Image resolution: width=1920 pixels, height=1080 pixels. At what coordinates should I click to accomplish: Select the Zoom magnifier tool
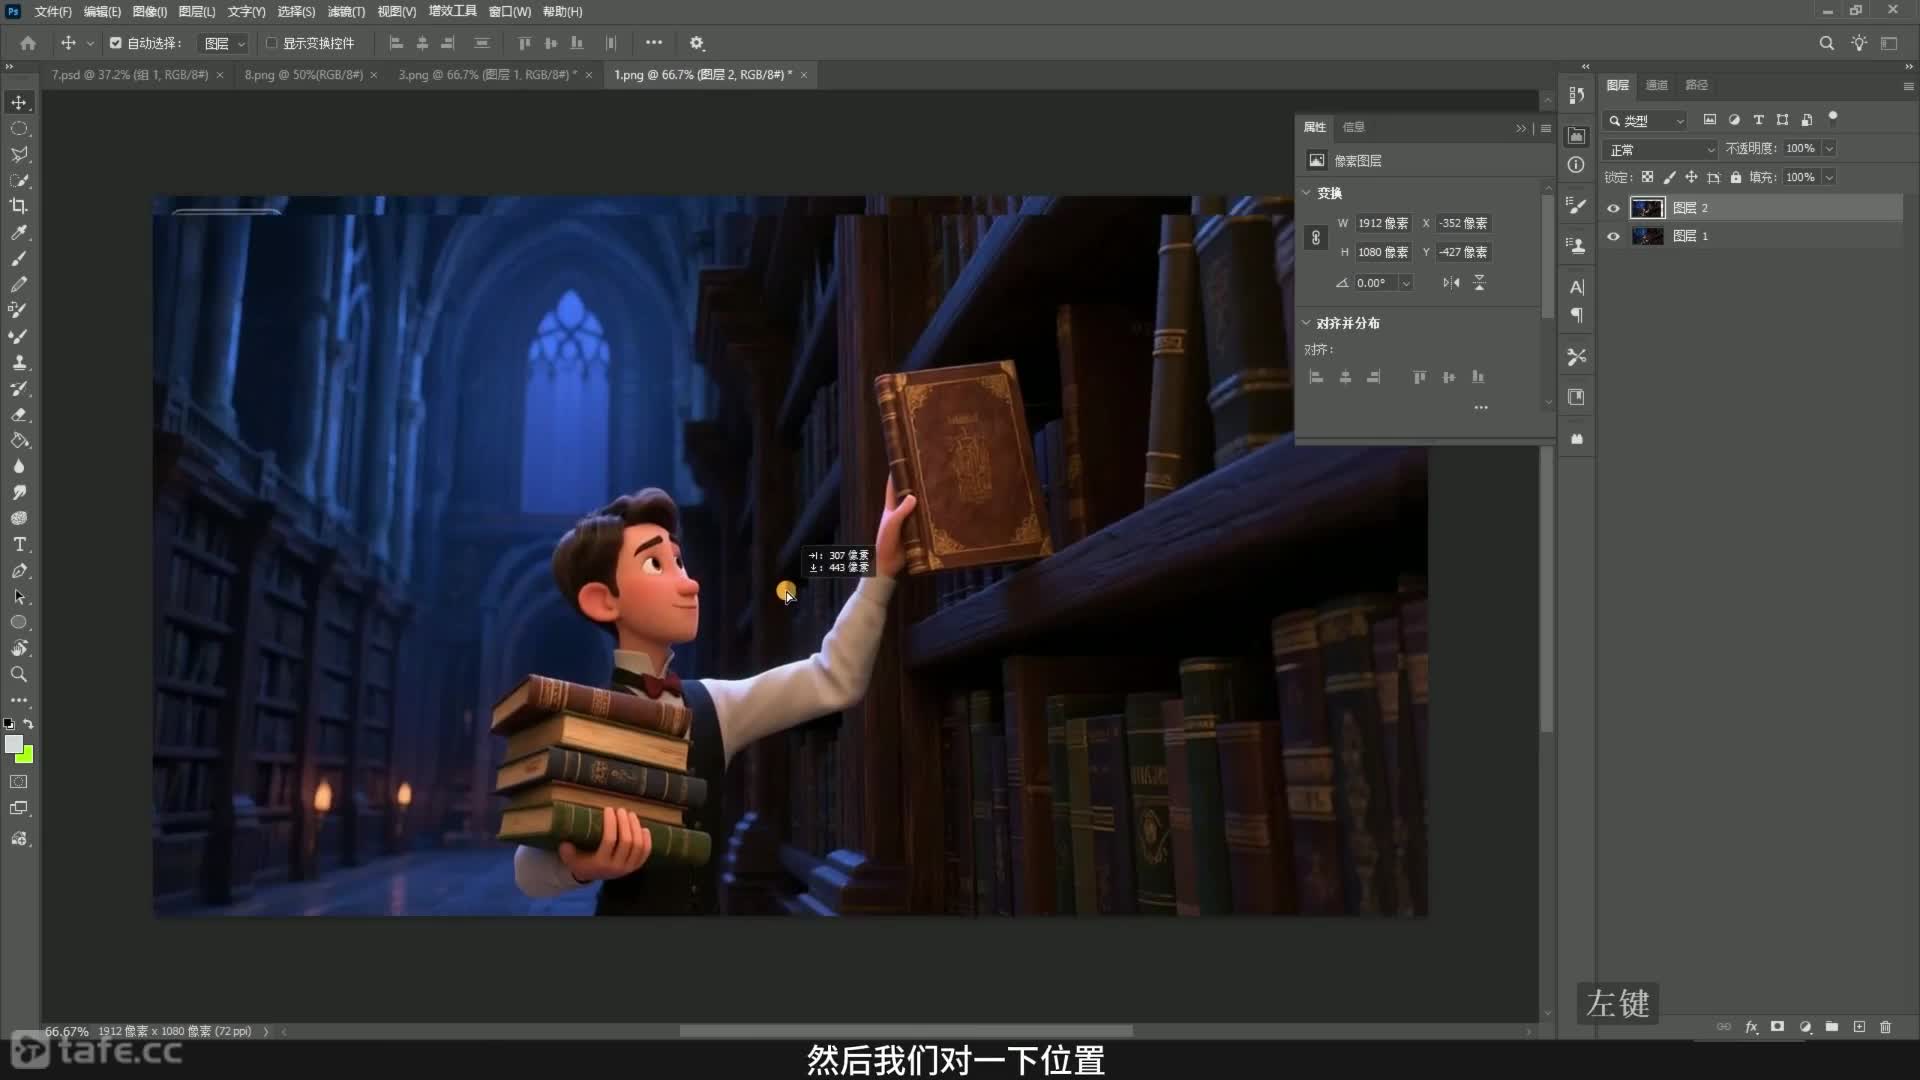19,674
